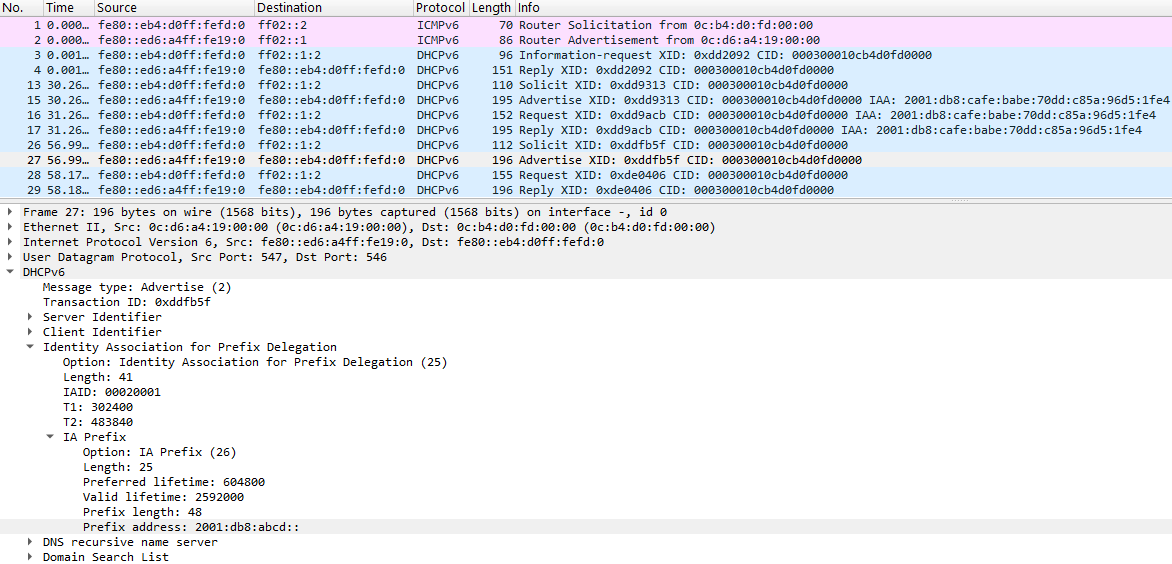Image resolution: width=1172 pixels, height=564 pixels.
Task: Click the pane splitter grip dots
Action: click(959, 200)
